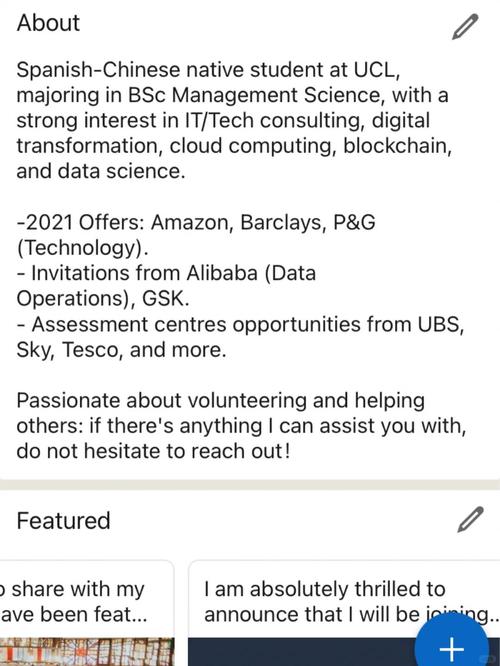500x666 pixels.
Task: Edit the Featured section with pencil icon
Action: tap(470, 519)
